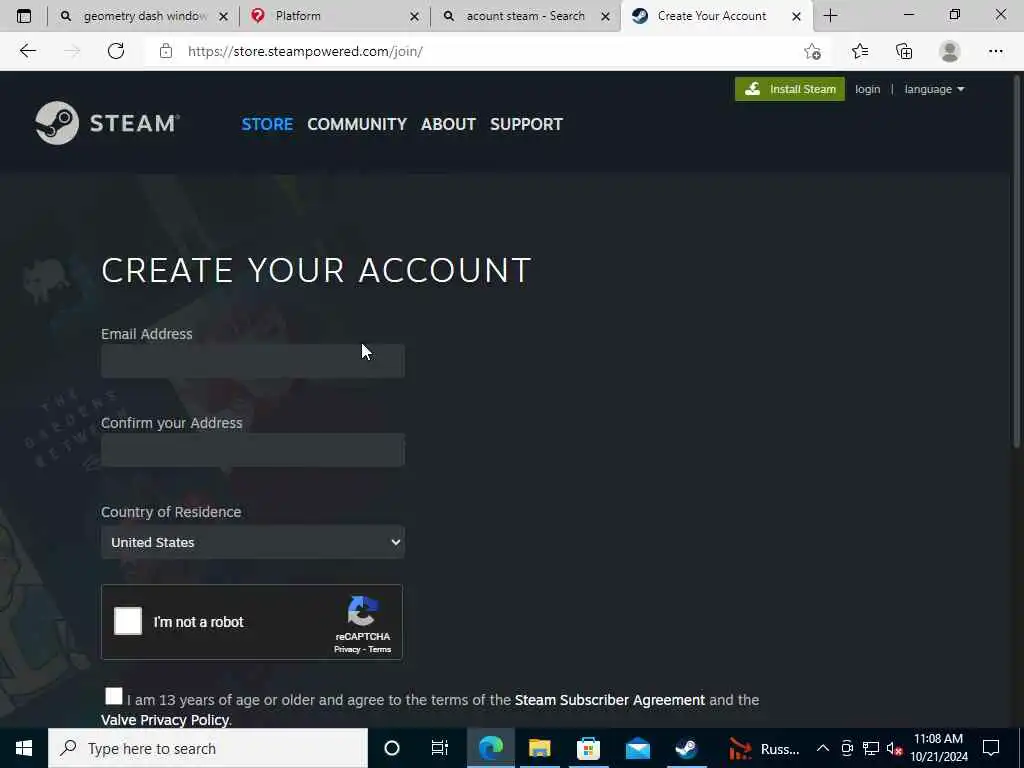Image resolution: width=1024 pixels, height=768 pixels.
Task: Open Task View on the taskbar
Action: (440, 748)
